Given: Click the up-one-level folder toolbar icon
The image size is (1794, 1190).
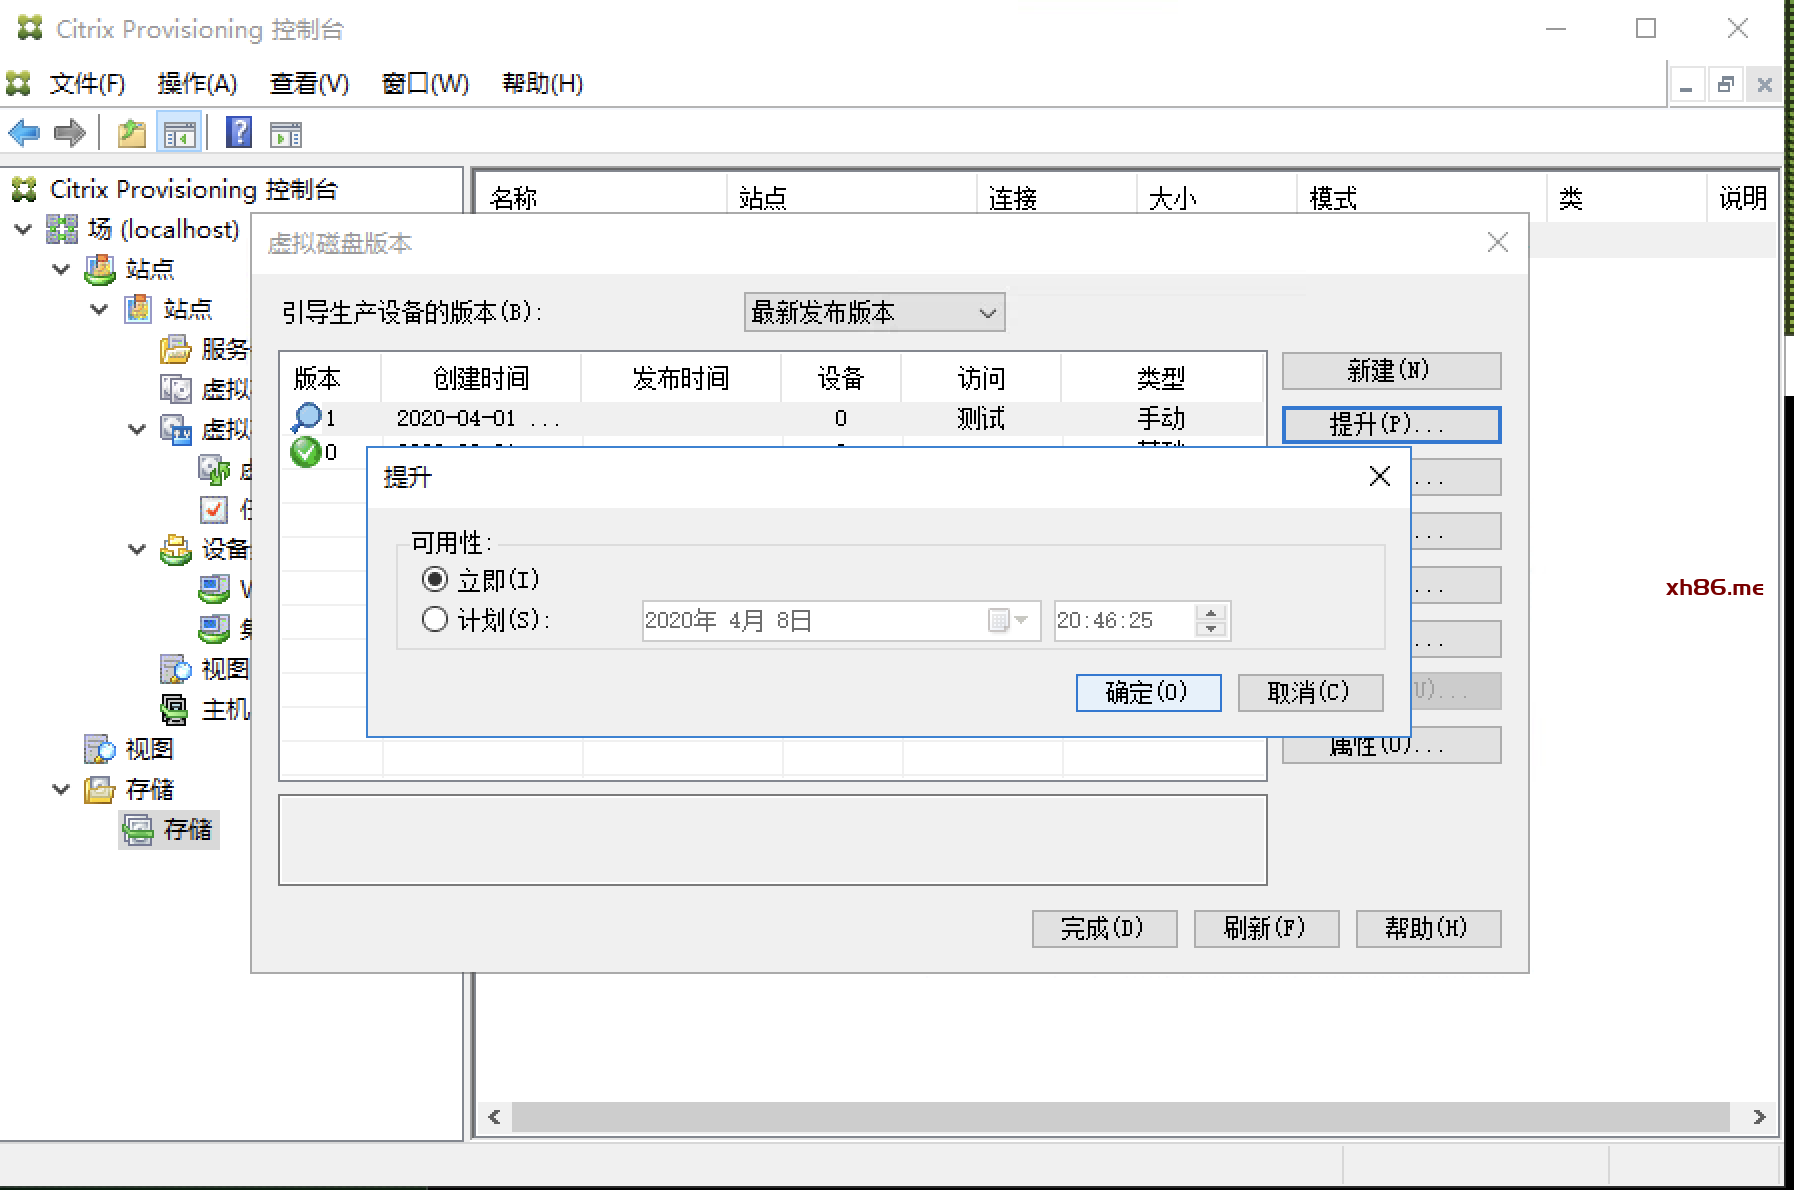Looking at the screenshot, I should [x=132, y=133].
